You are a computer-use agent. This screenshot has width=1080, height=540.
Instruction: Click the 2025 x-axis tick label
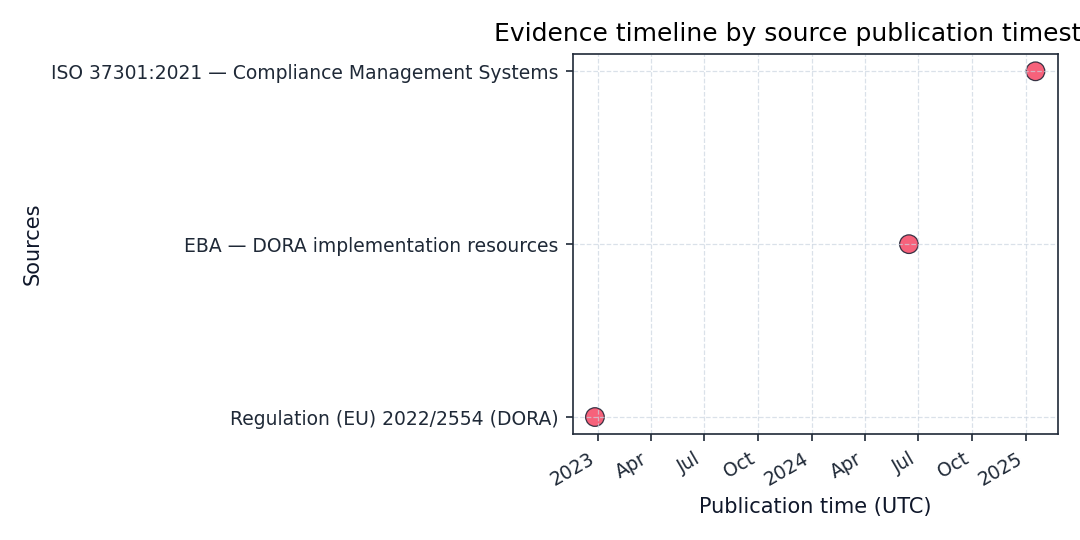[x=1000, y=471]
